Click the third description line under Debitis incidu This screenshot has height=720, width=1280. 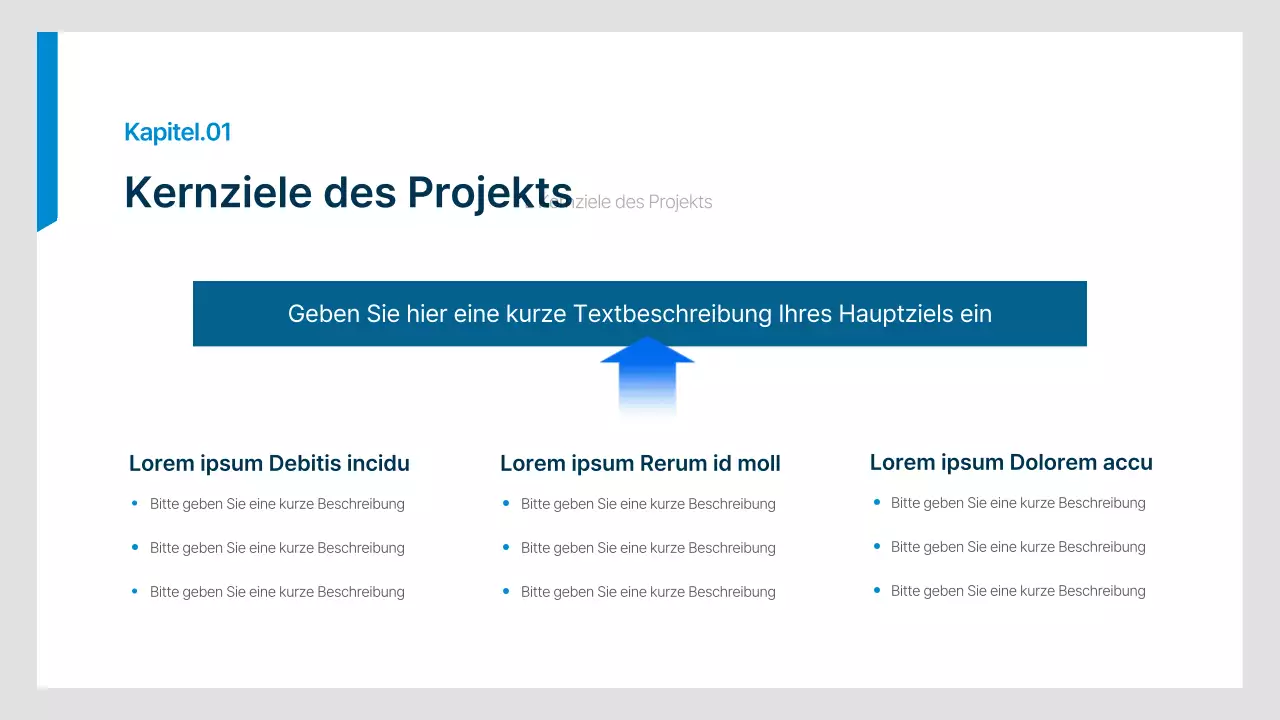click(x=277, y=591)
